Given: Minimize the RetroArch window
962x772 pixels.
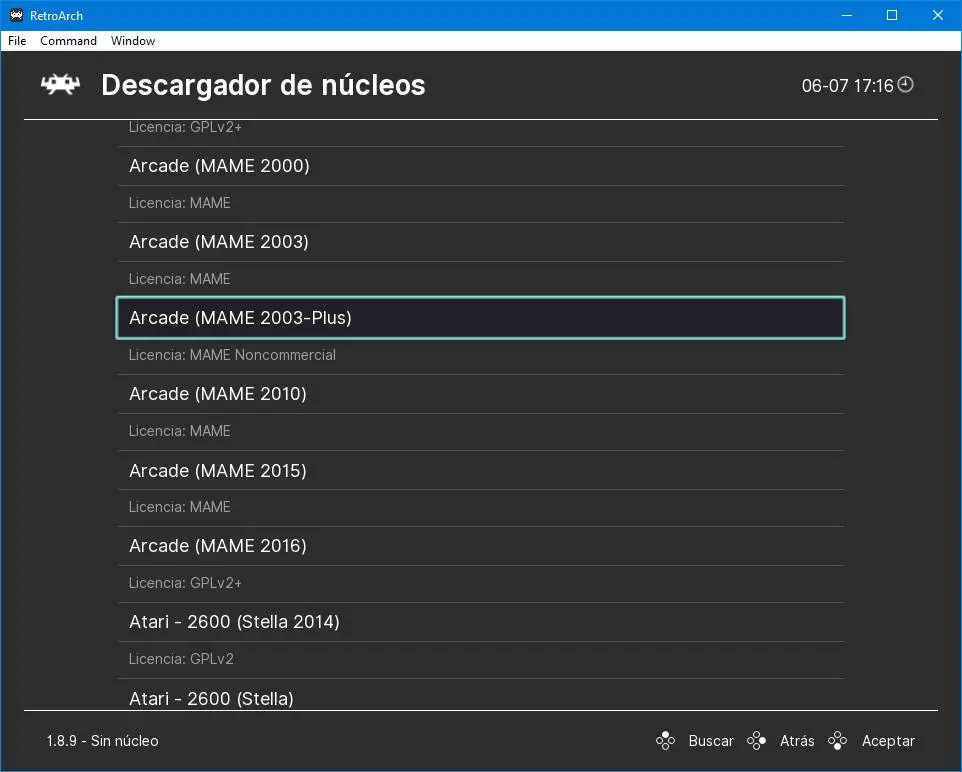Looking at the screenshot, I should (x=847, y=15).
